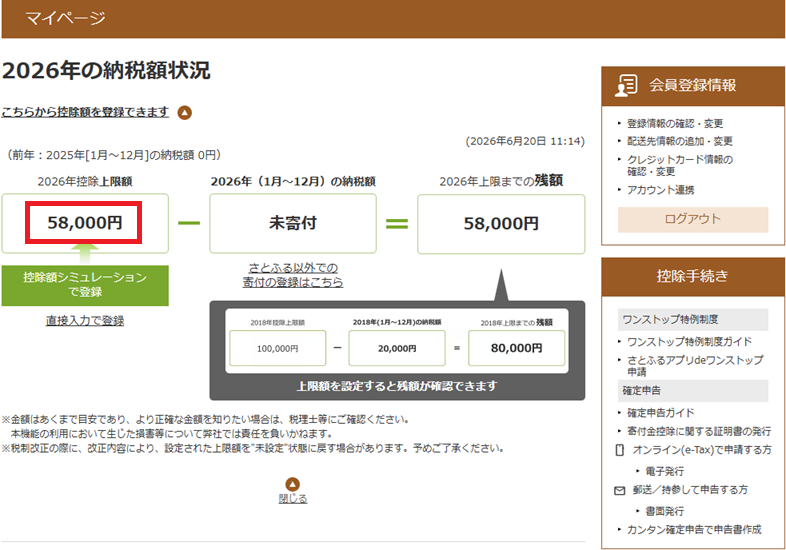Click the 前年：2025年 納税額 0円 line
Image resolution: width=786 pixels, height=550 pixels.
pos(113,155)
